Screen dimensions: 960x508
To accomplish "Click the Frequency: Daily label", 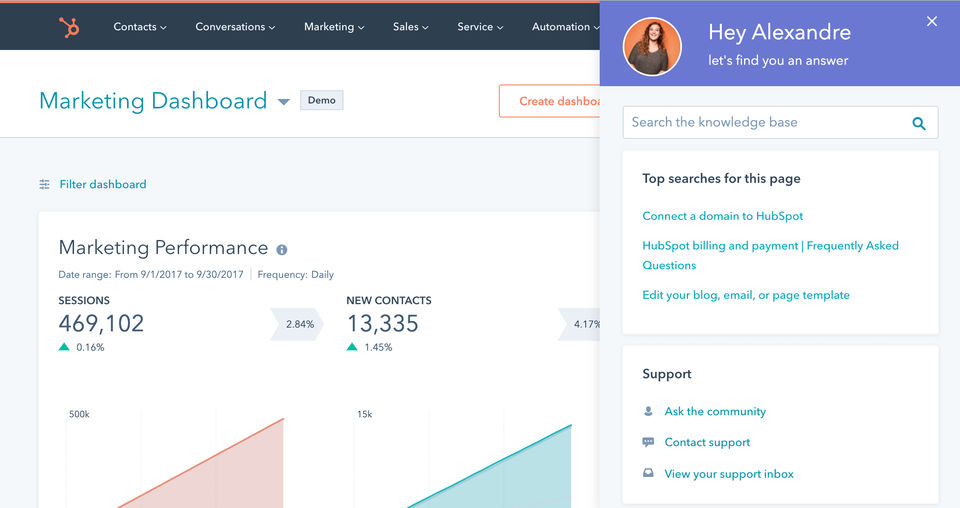I will (295, 275).
